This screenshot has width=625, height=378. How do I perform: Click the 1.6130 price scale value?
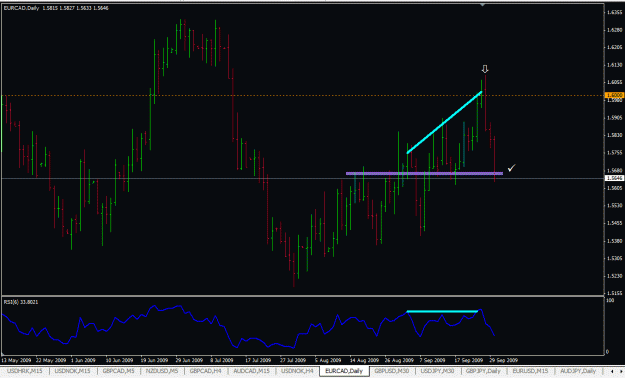tap(615, 65)
